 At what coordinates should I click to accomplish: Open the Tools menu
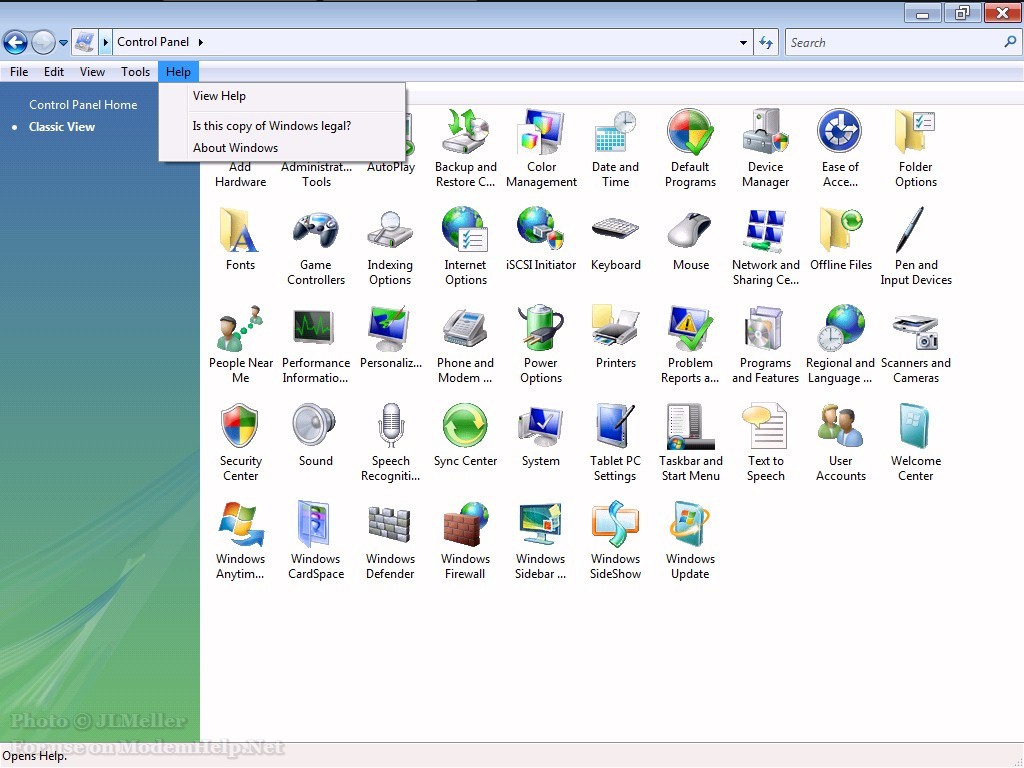click(x=135, y=72)
